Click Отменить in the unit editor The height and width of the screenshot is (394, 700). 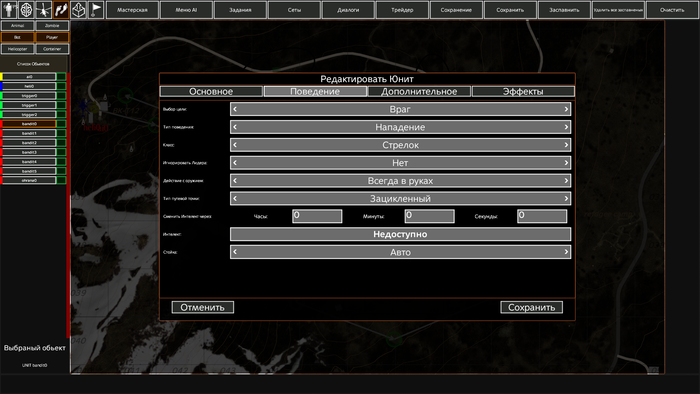[x=203, y=307]
